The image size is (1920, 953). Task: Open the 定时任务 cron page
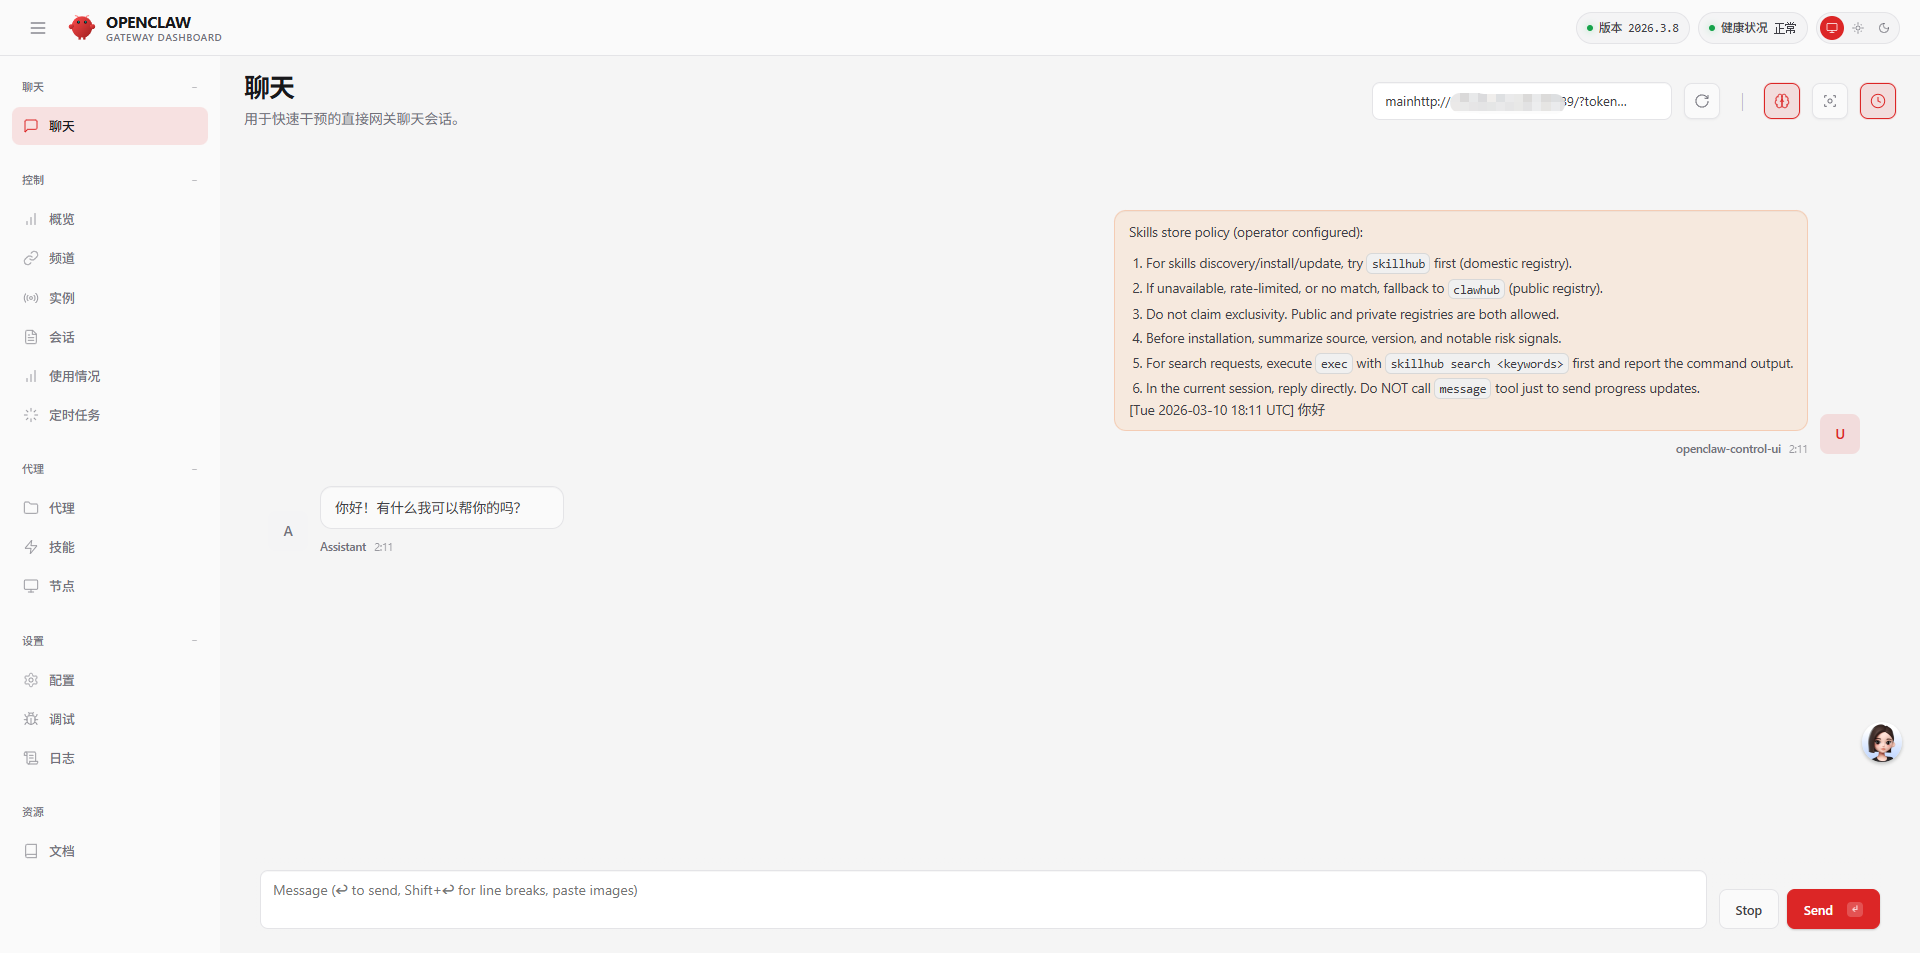(74, 415)
